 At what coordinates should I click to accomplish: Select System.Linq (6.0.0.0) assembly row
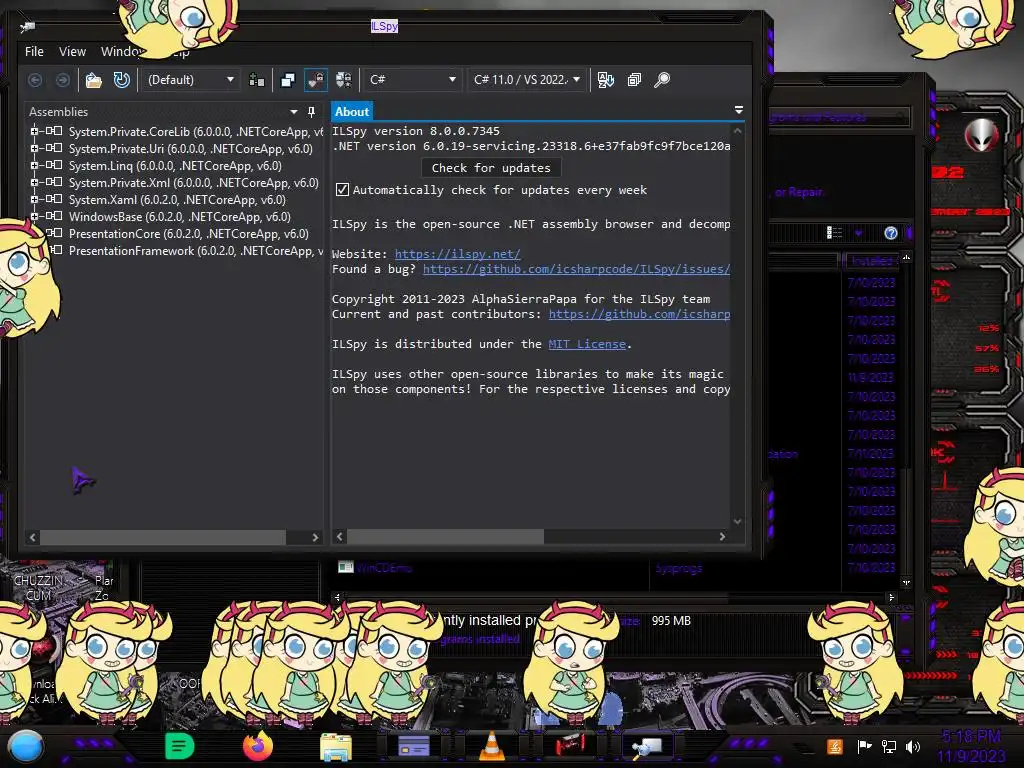pyautogui.click(x=175, y=166)
